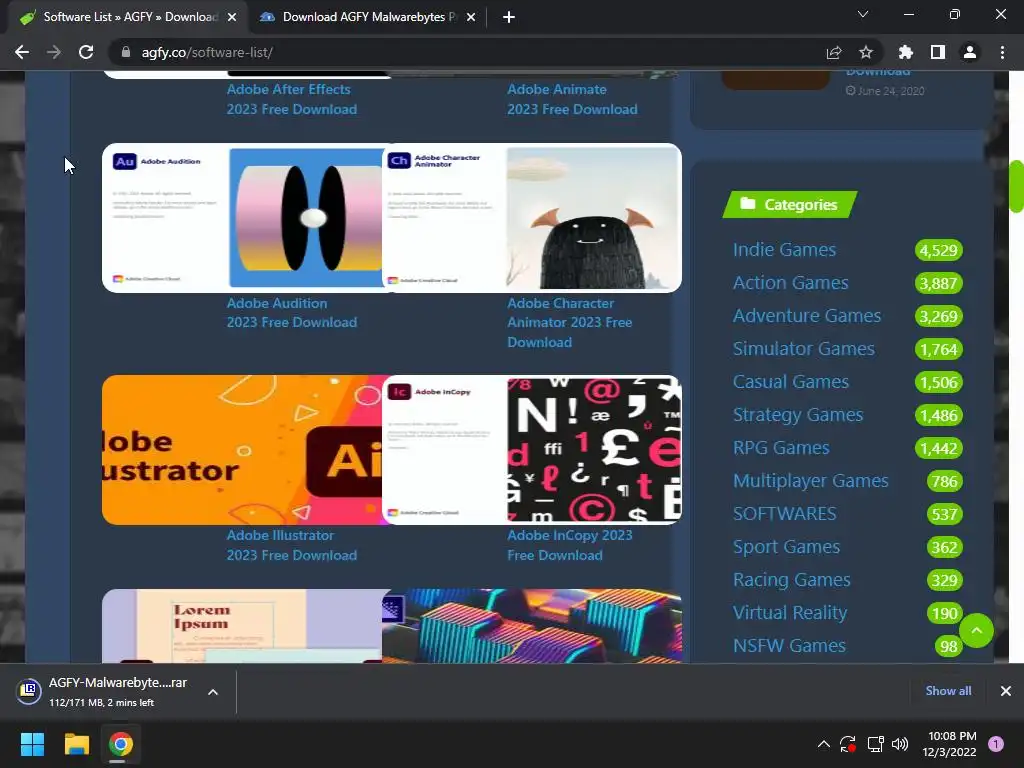Open the Windows Start menu
Image resolution: width=1024 pixels, height=768 pixels.
click(x=32, y=744)
